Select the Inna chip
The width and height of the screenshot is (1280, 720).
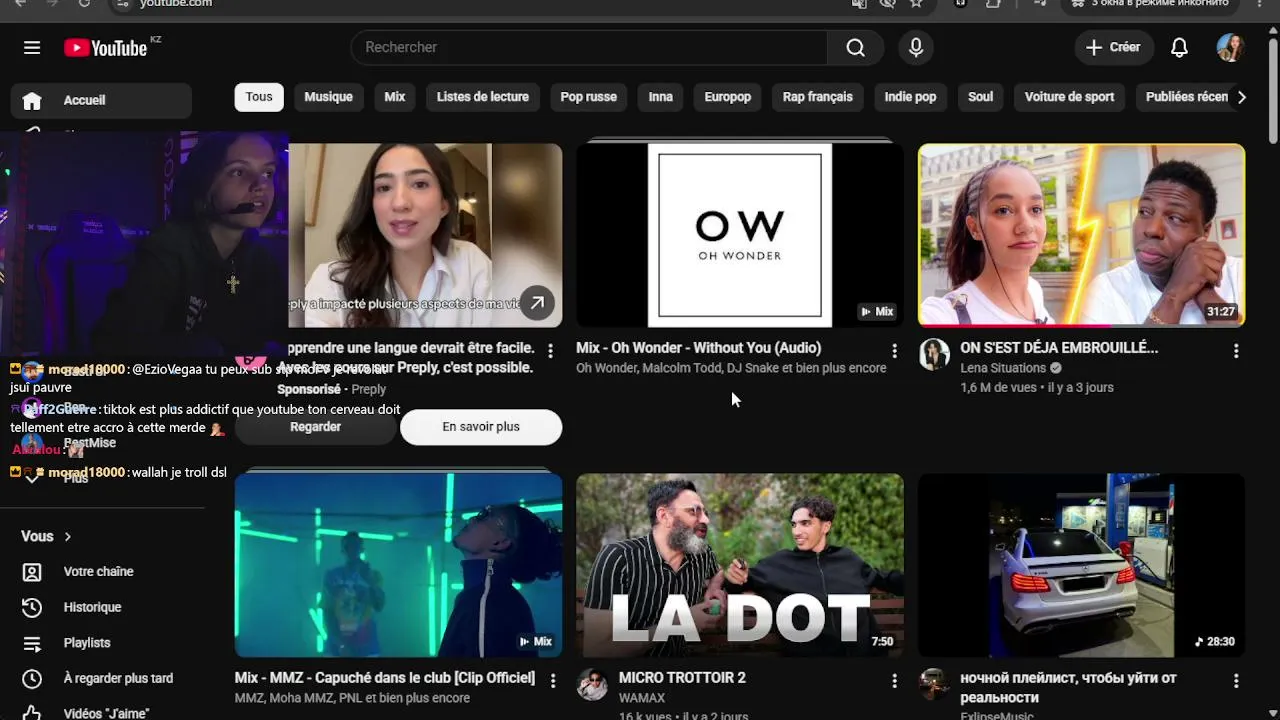661,97
